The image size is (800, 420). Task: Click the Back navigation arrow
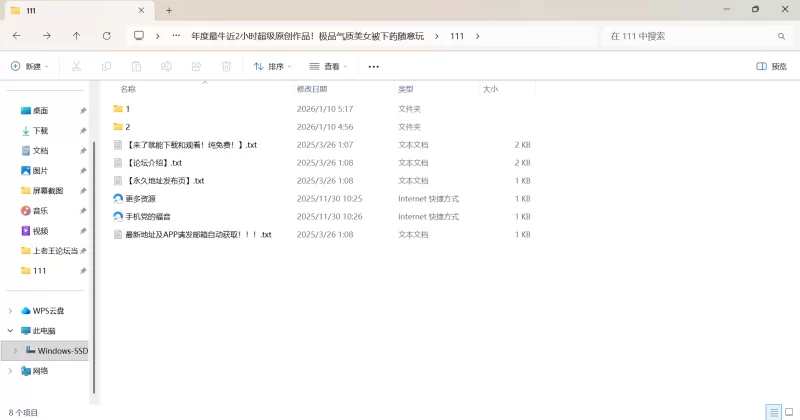pos(17,36)
